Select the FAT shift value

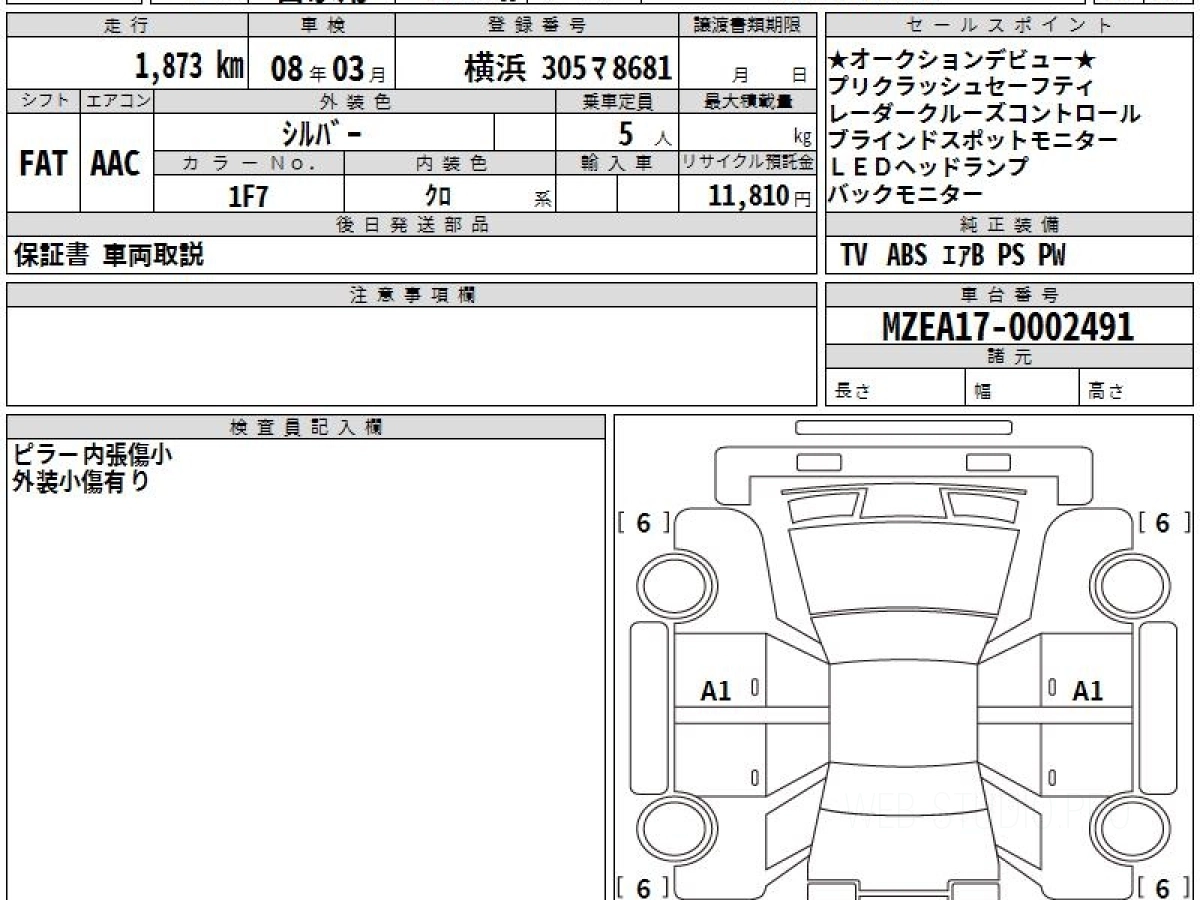coord(43,164)
